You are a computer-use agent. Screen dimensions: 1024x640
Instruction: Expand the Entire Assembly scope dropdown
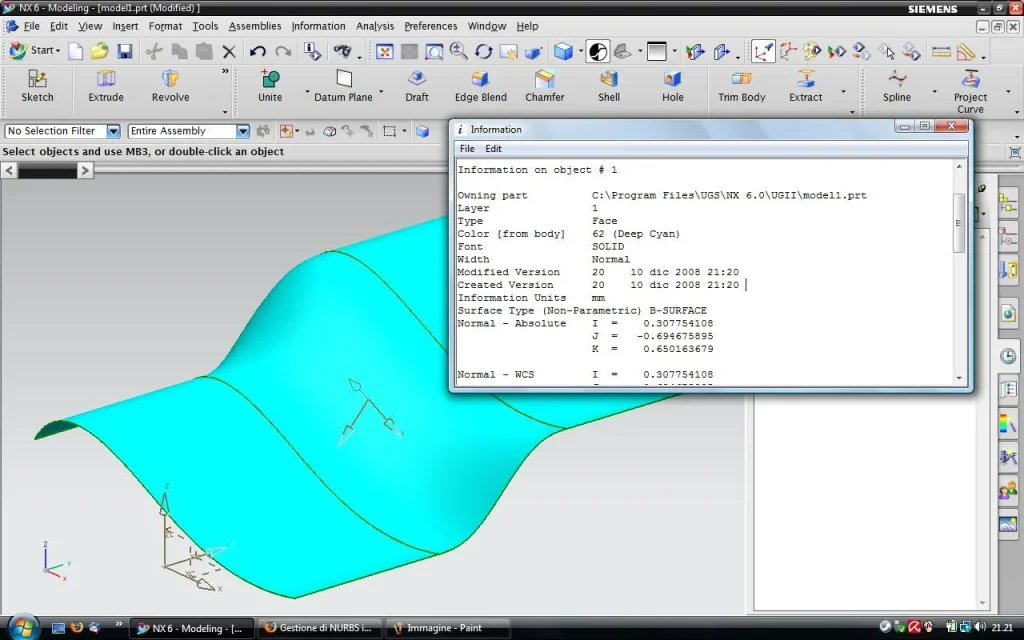[242, 131]
